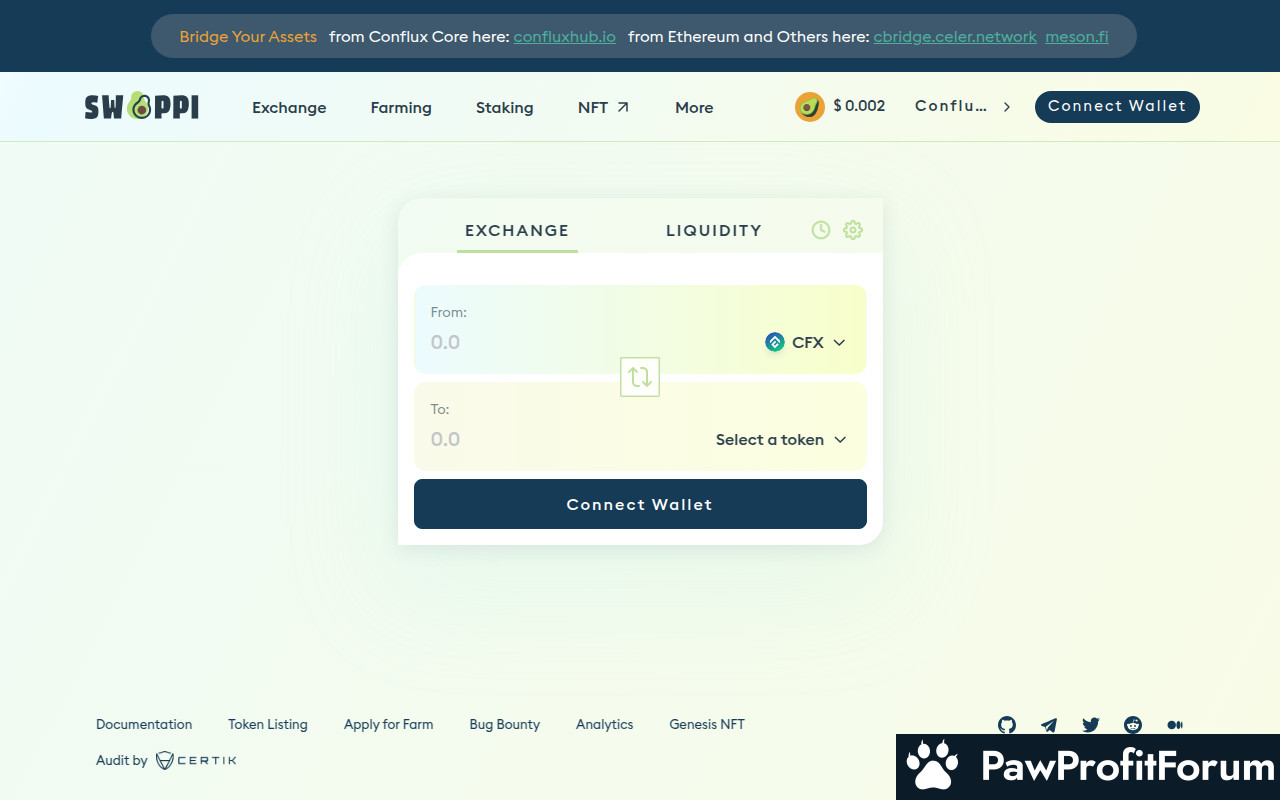Open the Apply for Farm link

[389, 724]
